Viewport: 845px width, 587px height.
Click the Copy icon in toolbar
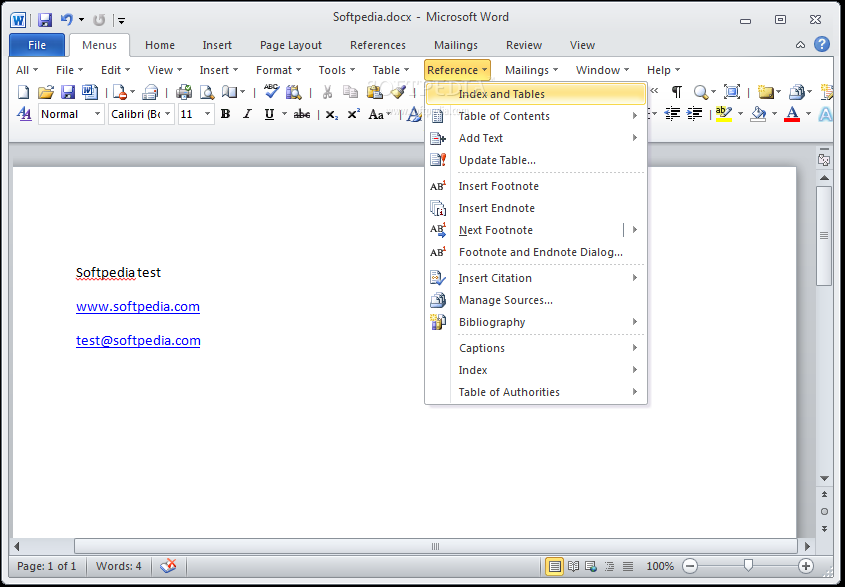point(351,92)
